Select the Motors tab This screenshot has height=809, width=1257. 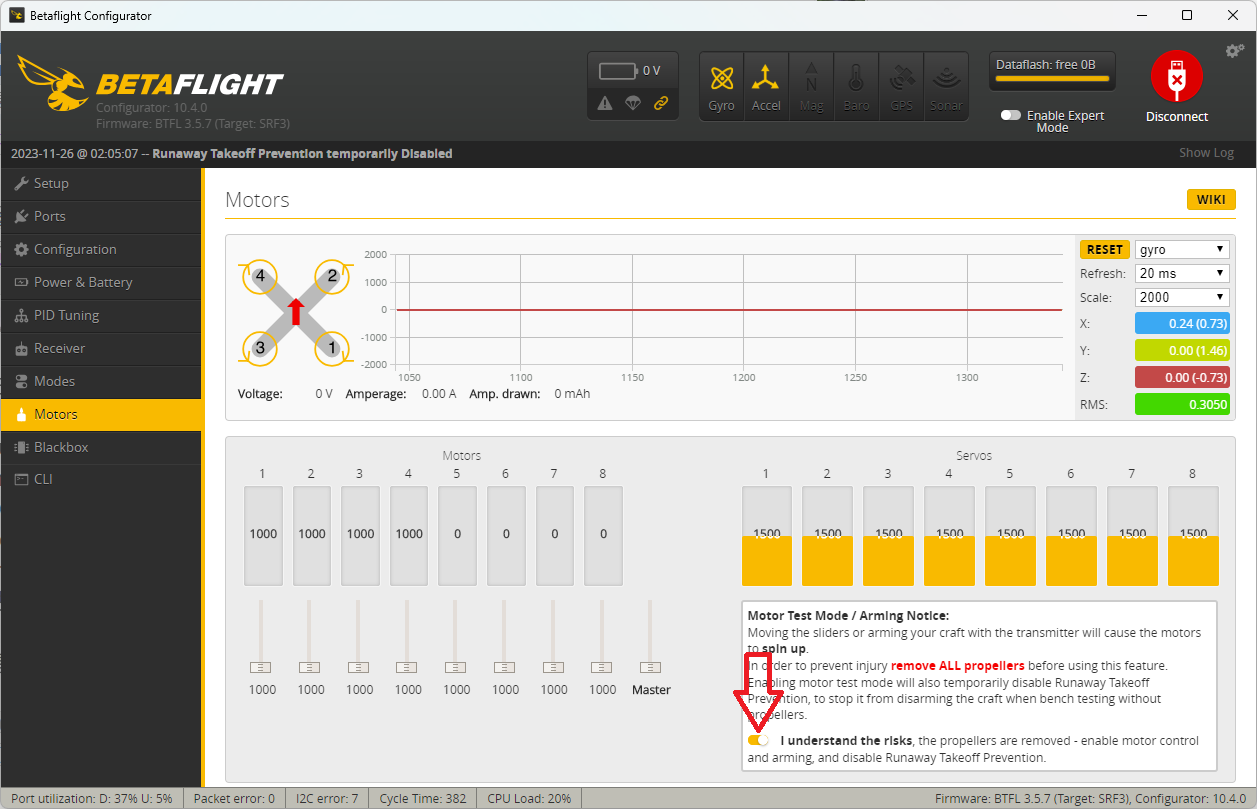point(101,414)
